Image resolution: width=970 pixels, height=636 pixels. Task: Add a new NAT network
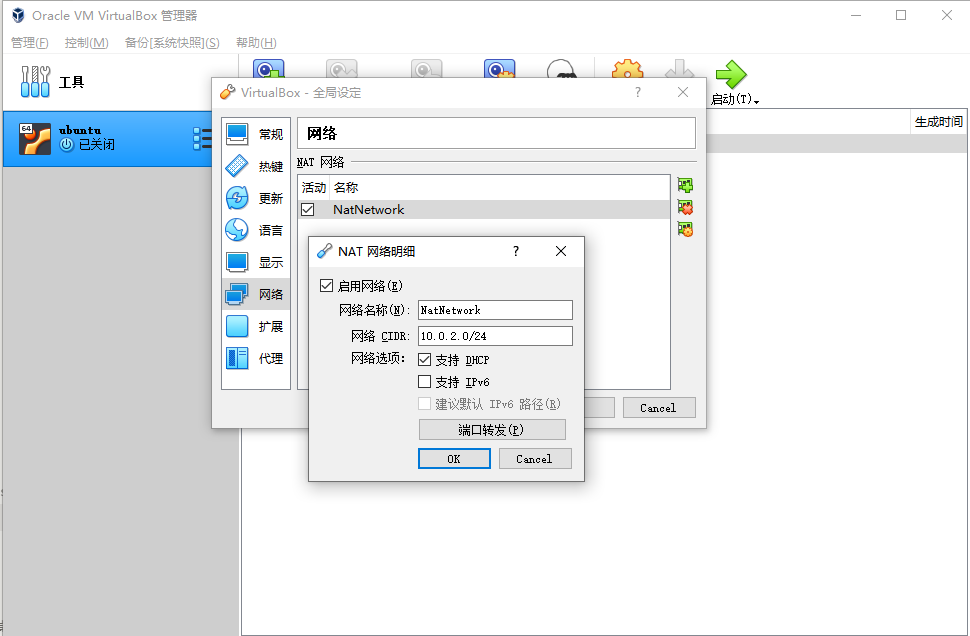tap(684, 185)
